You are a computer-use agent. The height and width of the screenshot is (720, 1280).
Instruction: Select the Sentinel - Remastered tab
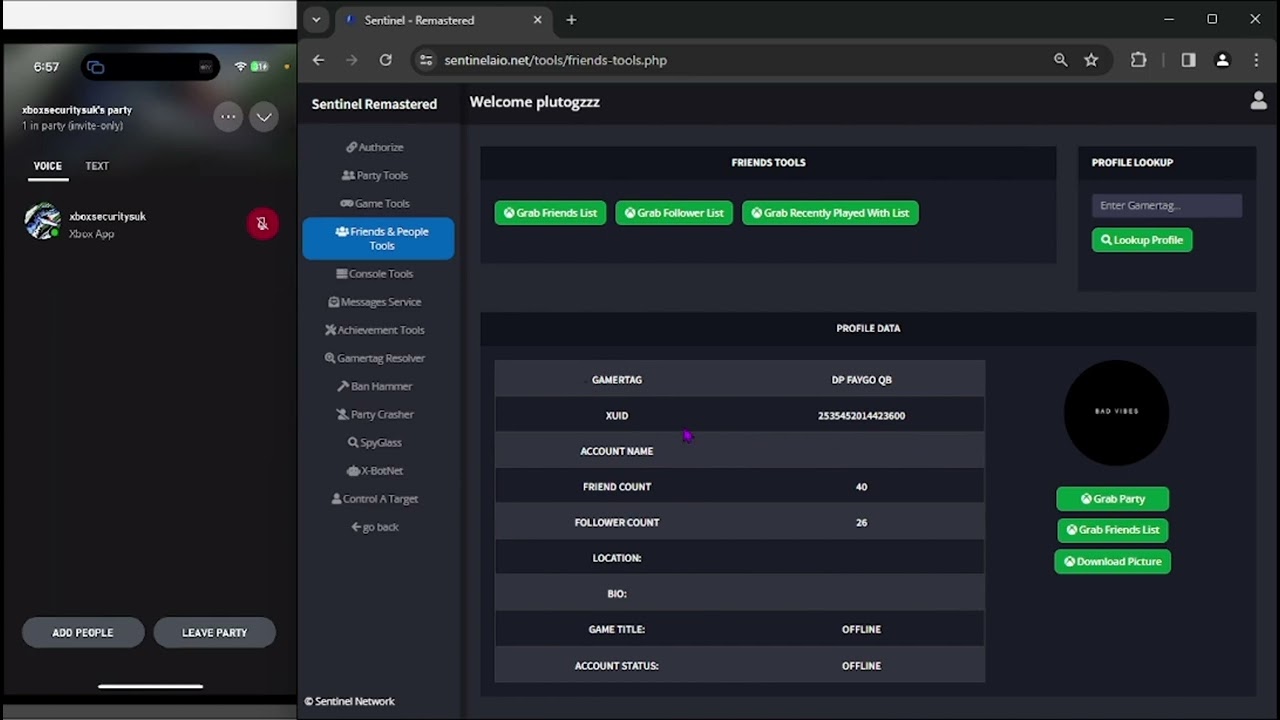[442, 20]
